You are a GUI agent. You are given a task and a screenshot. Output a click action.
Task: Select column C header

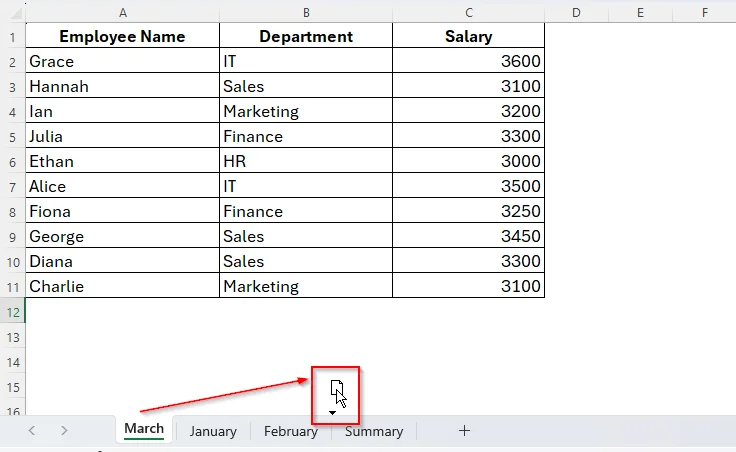click(x=468, y=13)
